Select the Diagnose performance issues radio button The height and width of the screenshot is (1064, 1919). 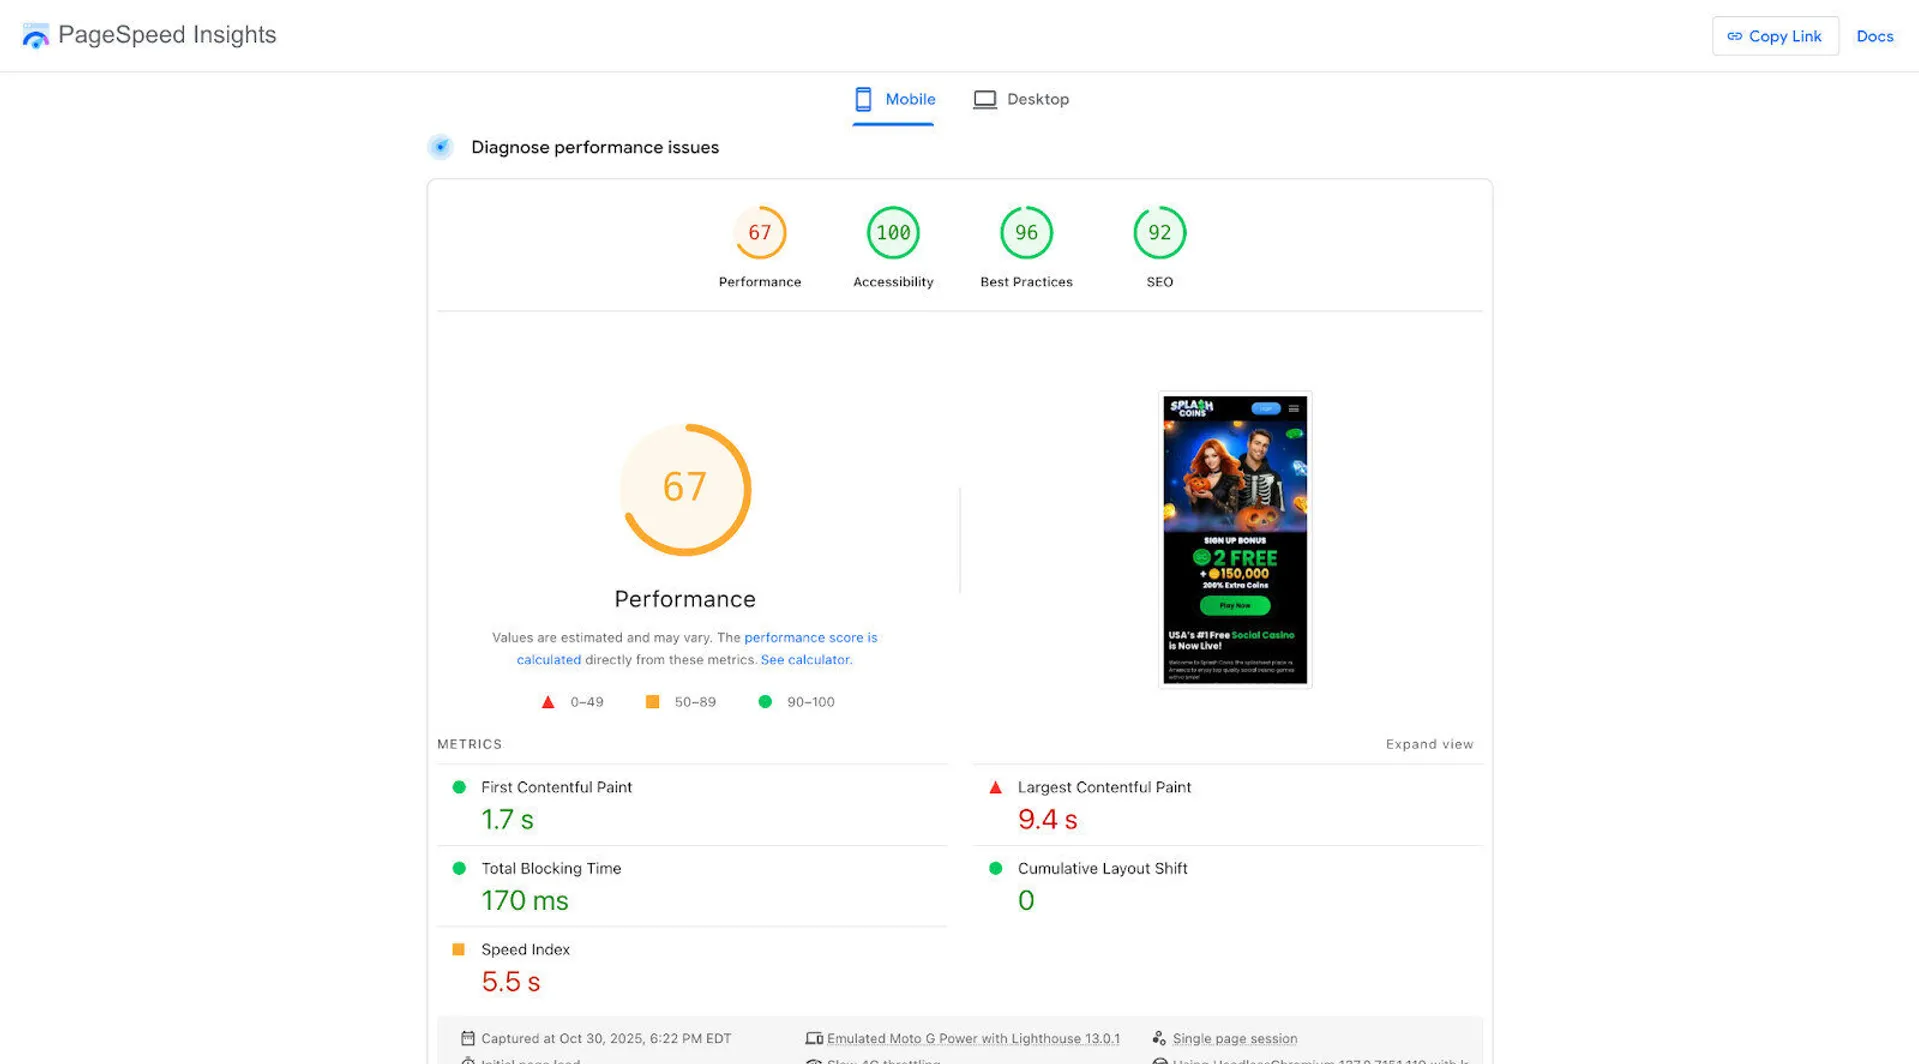click(440, 147)
